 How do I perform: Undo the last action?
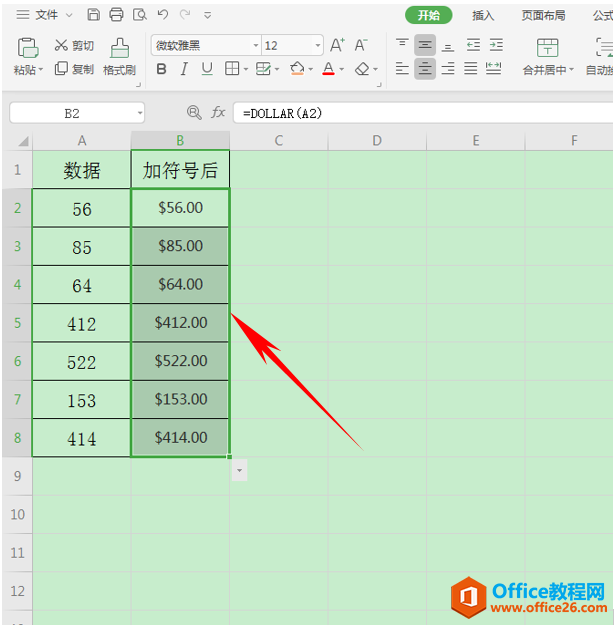coord(162,15)
